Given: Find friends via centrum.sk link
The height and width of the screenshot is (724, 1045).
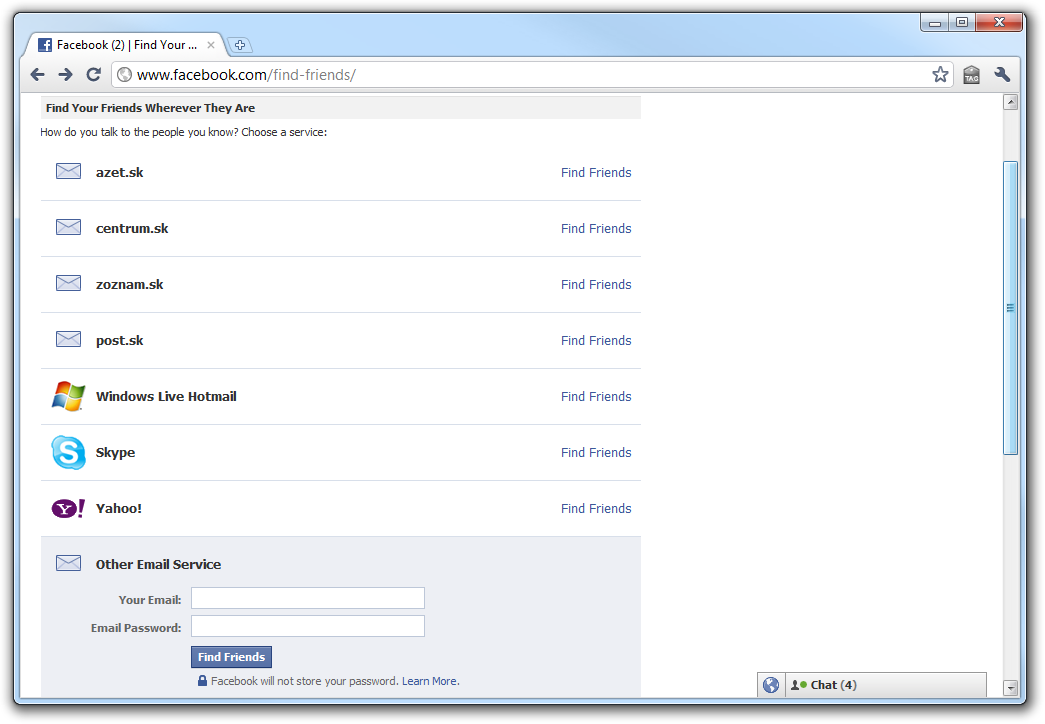Looking at the screenshot, I should (596, 229).
